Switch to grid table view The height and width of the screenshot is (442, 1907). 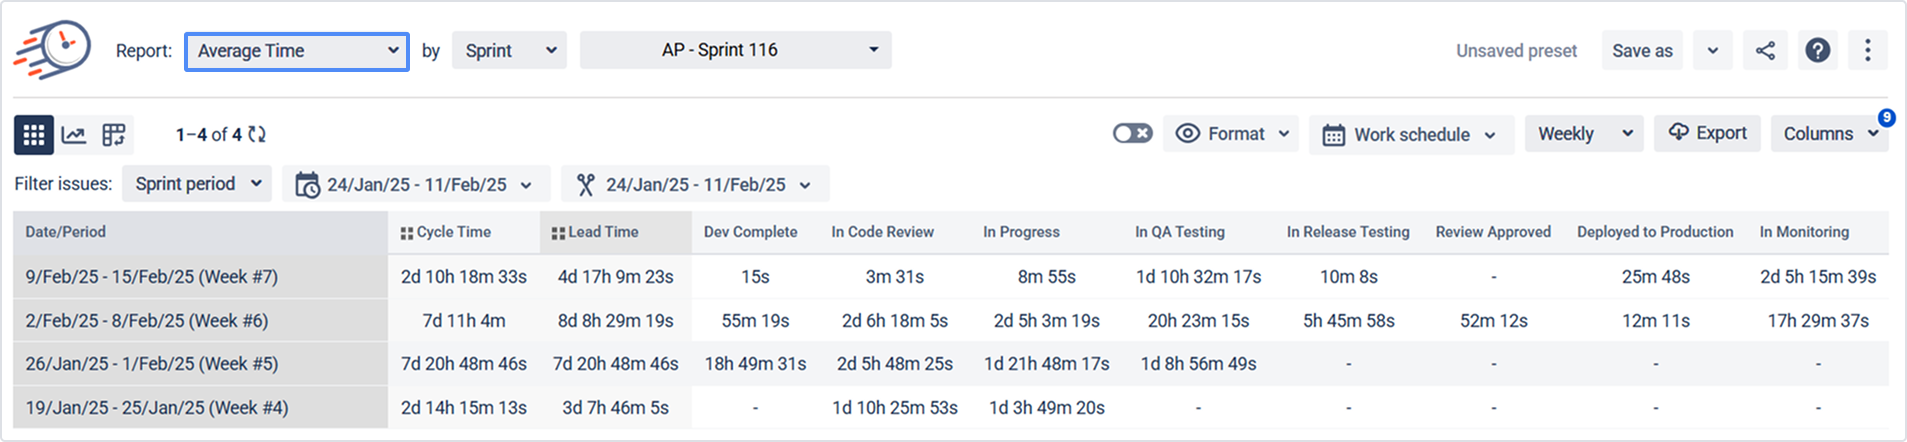coord(34,135)
